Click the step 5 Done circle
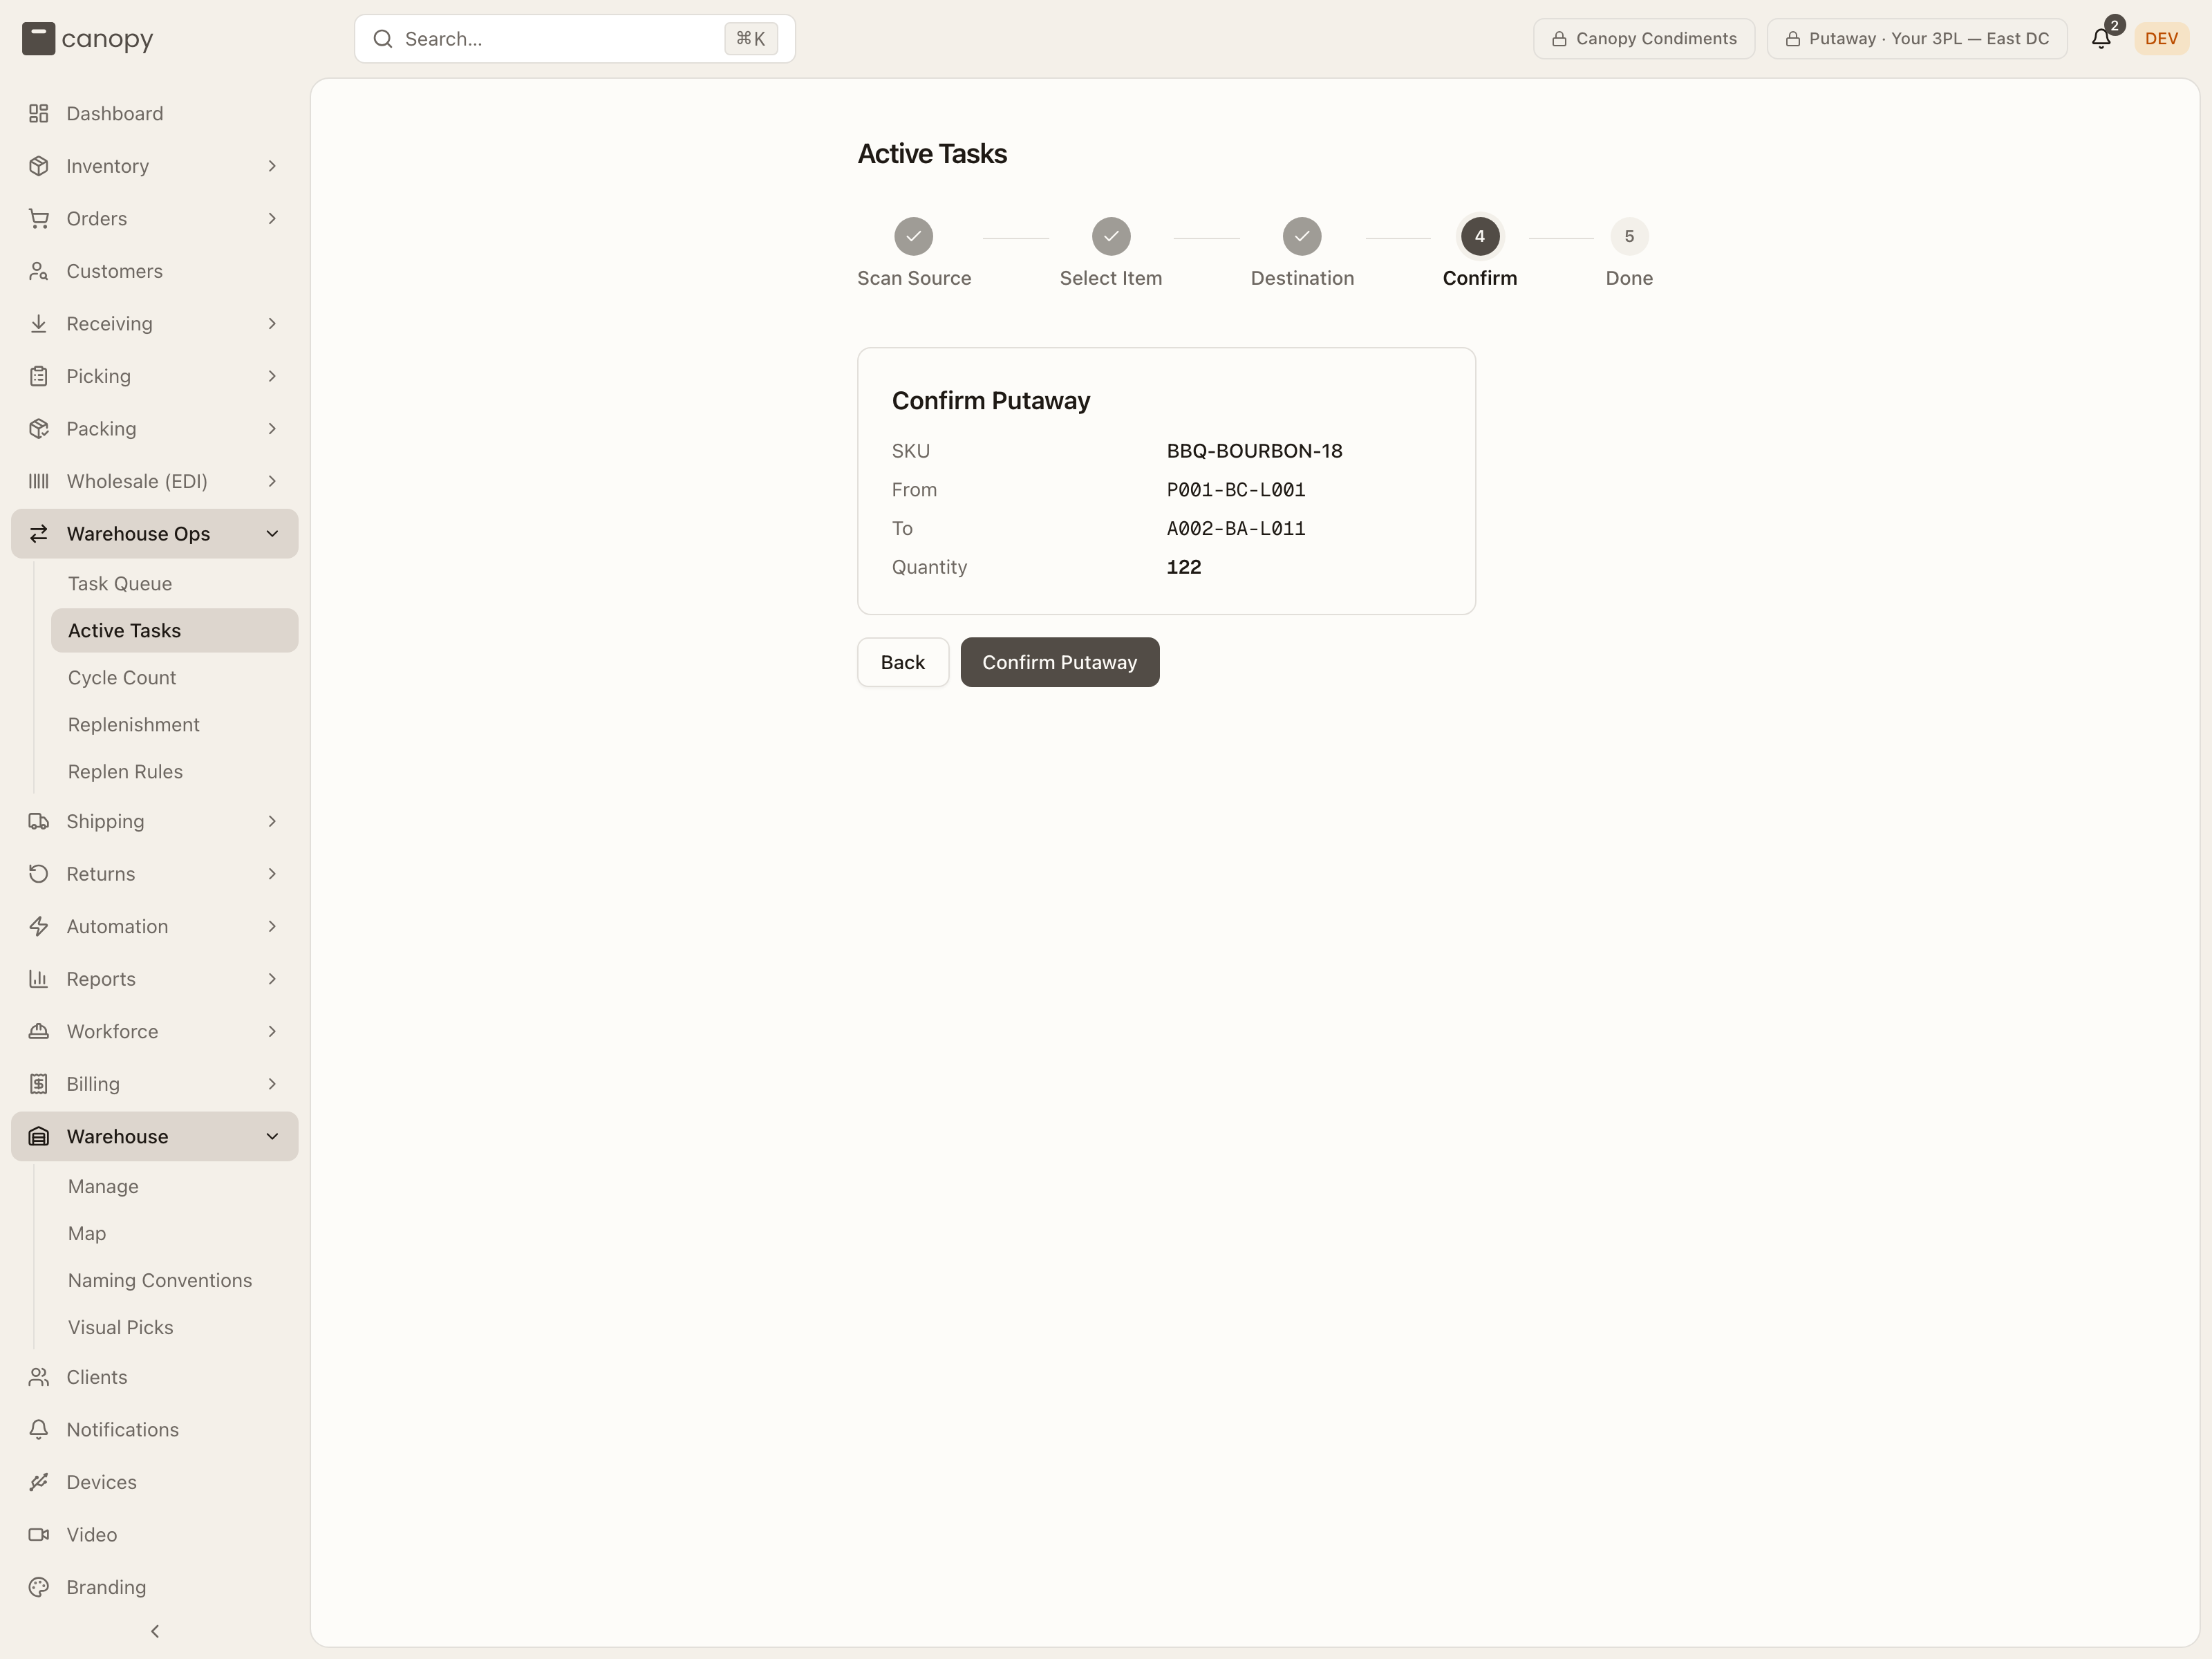The height and width of the screenshot is (1659, 2212). pyautogui.click(x=1629, y=237)
